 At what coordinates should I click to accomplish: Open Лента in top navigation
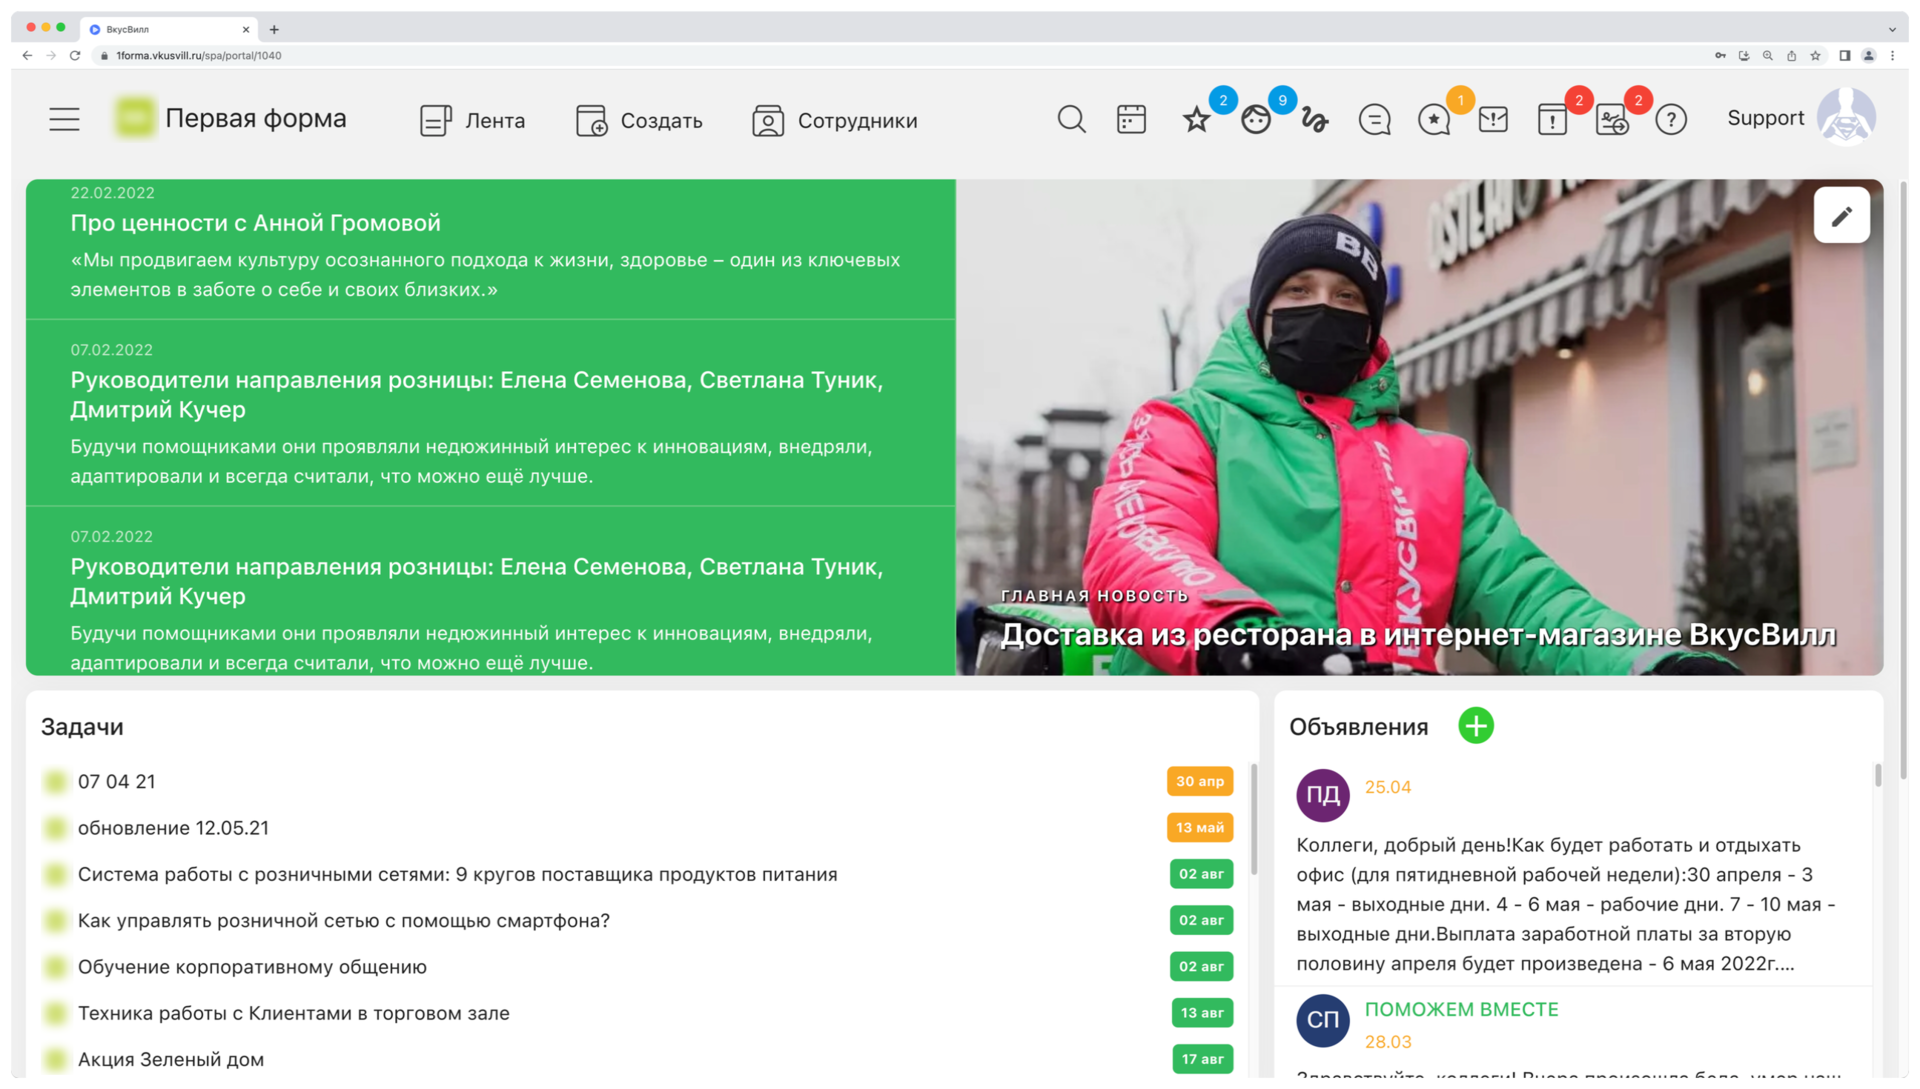click(473, 121)
